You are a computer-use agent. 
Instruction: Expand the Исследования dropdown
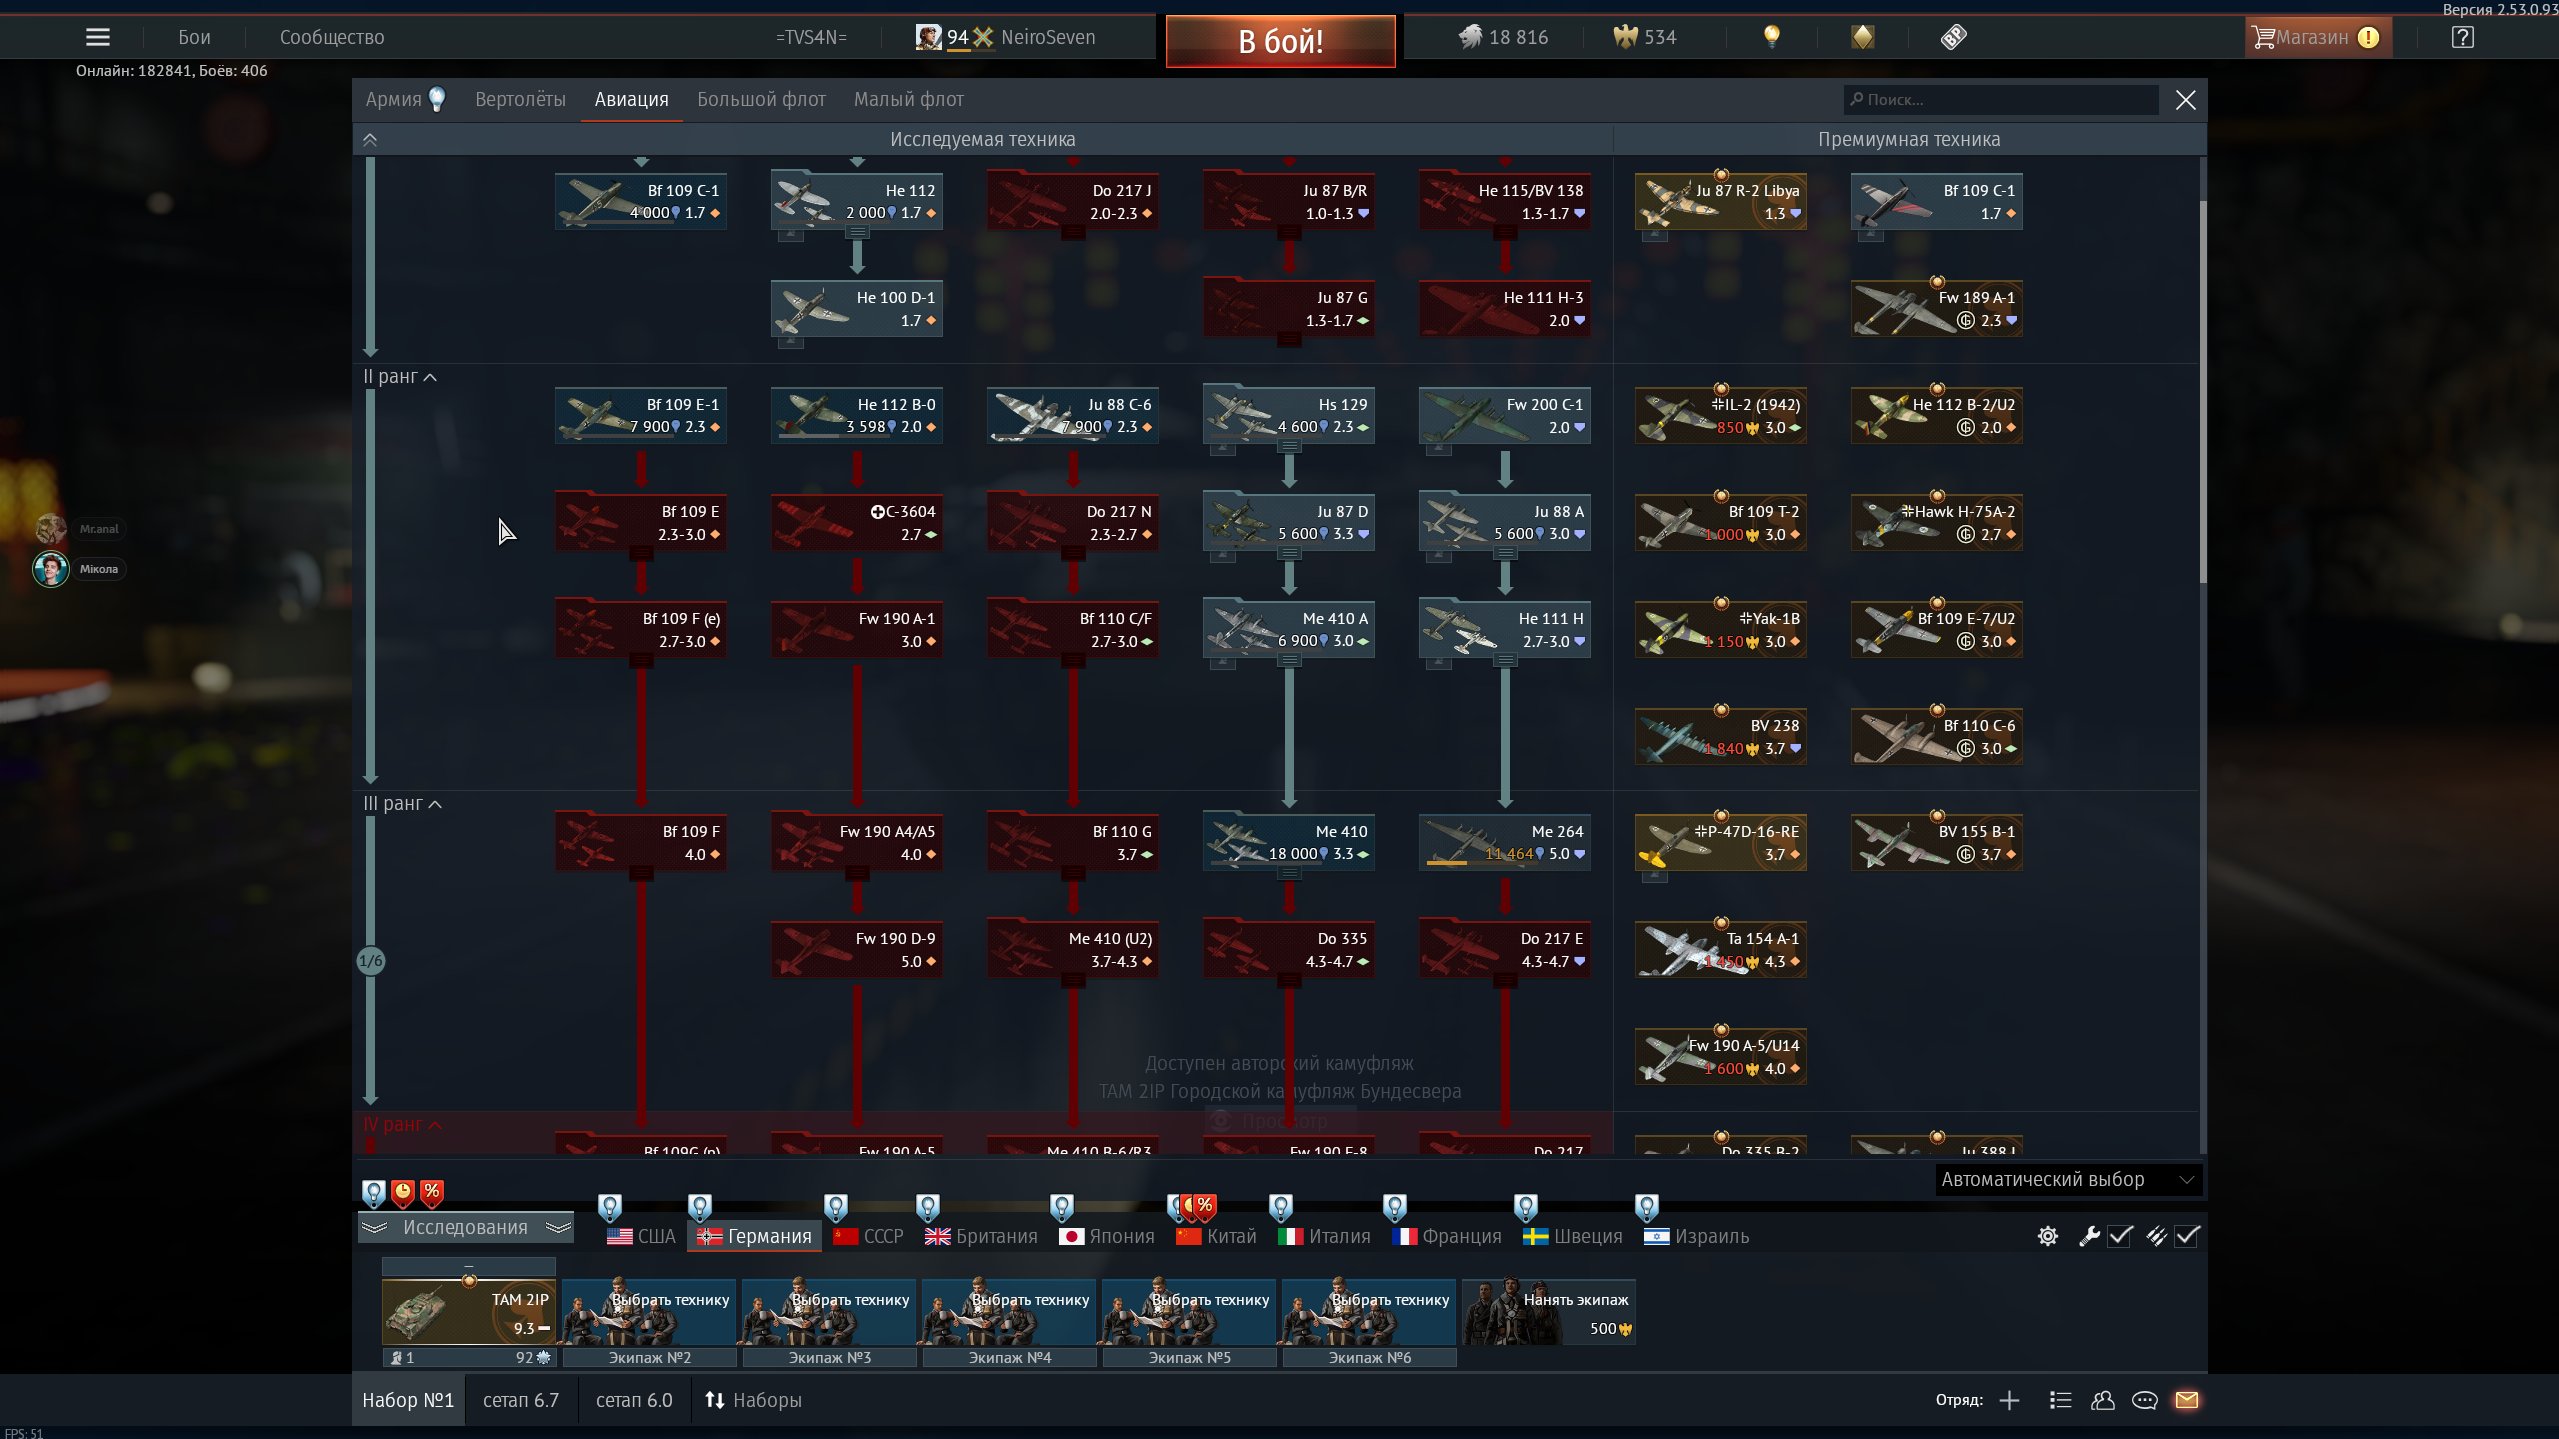465,1228
